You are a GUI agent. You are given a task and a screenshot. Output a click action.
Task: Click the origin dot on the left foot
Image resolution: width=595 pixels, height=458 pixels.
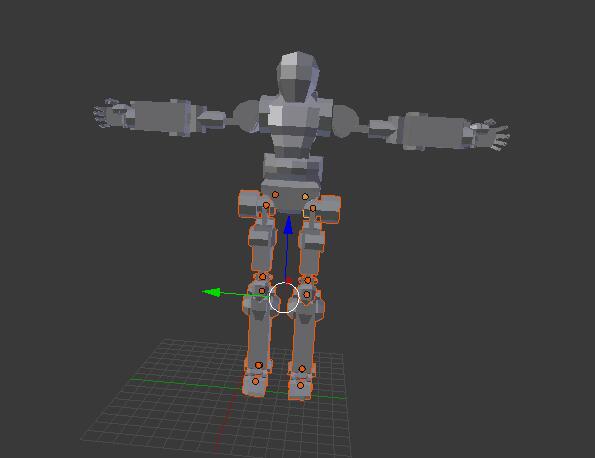255,381
